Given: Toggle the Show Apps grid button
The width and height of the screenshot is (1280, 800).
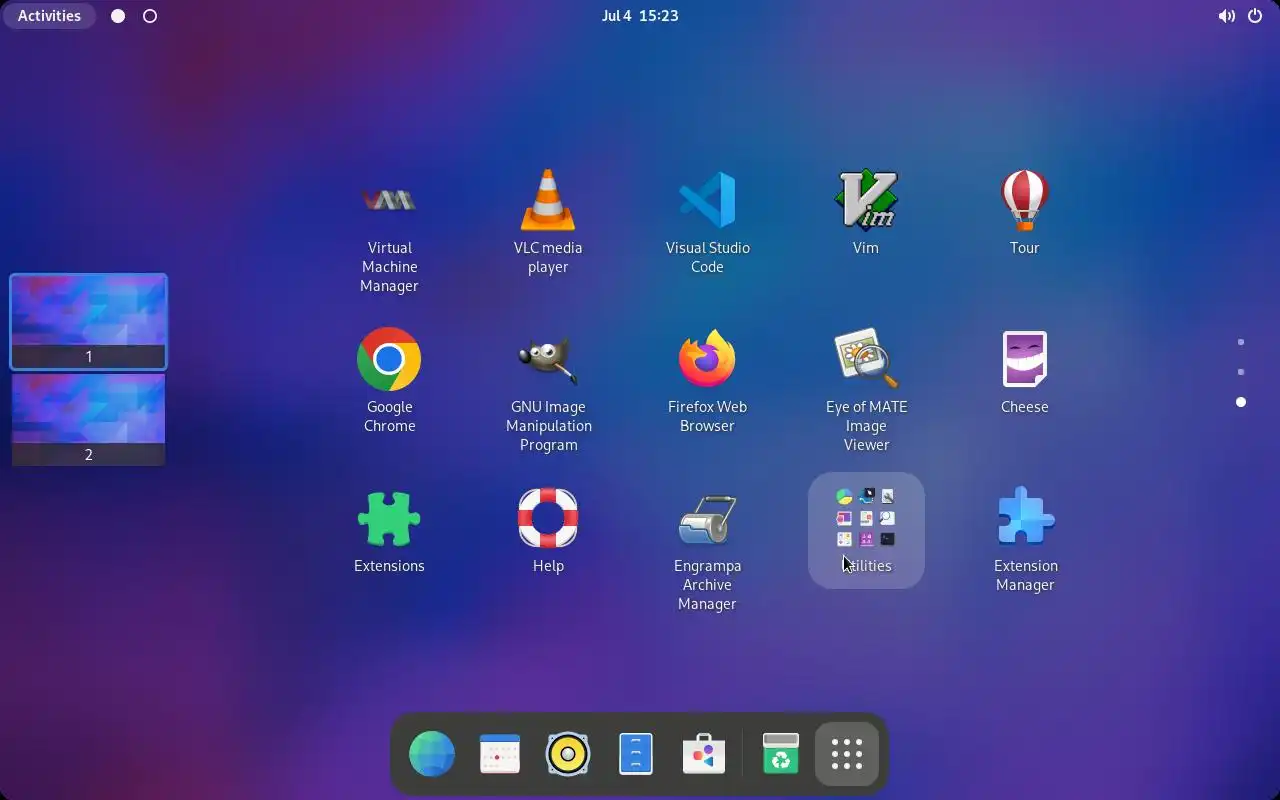Looking at the screenshot, I should pos(847,754).
